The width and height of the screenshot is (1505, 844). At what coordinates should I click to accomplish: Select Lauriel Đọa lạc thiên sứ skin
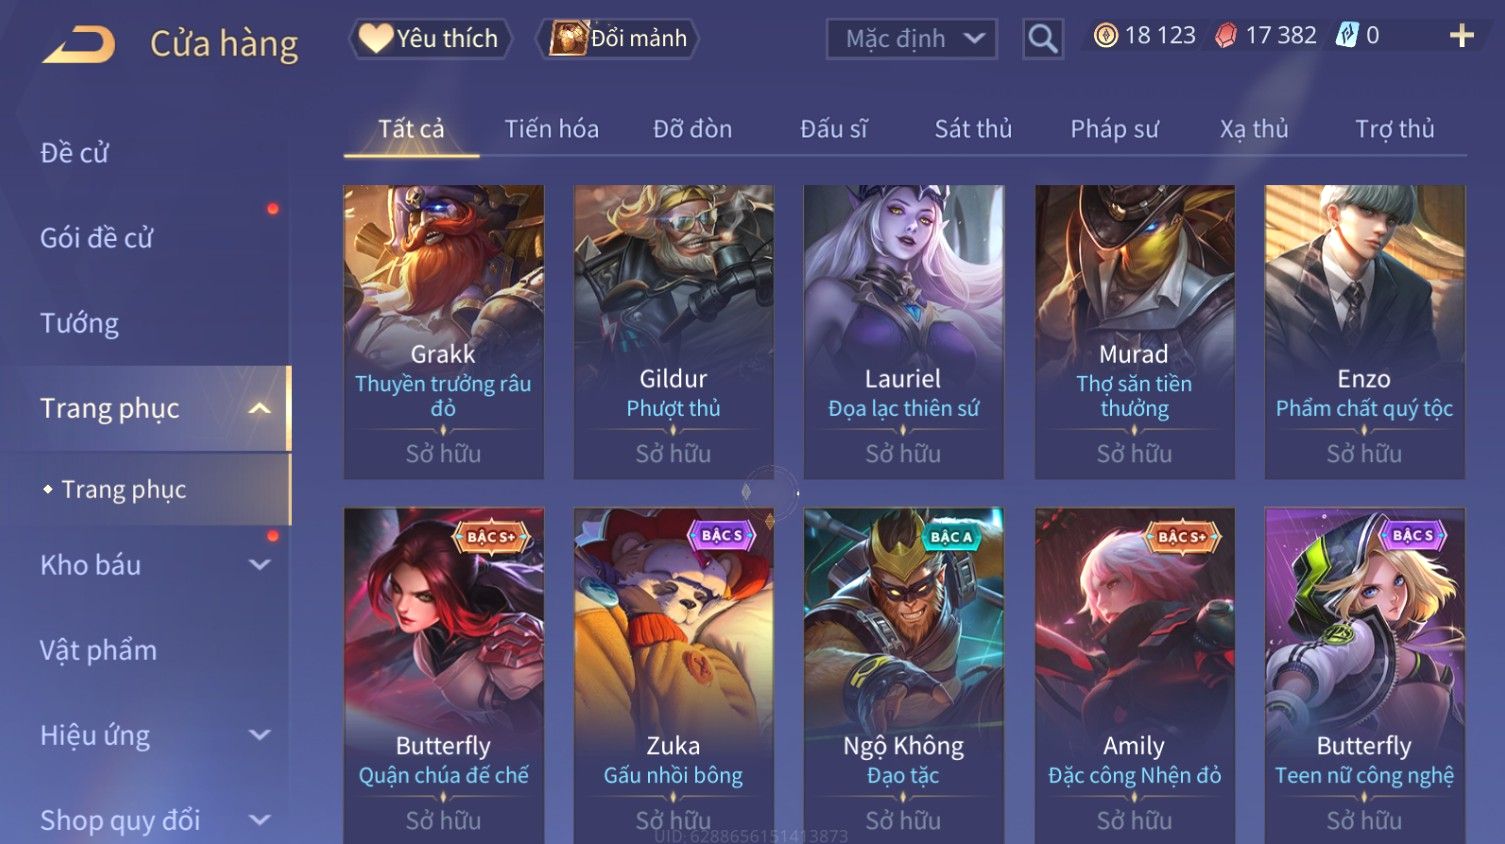(x=903, y=331)
